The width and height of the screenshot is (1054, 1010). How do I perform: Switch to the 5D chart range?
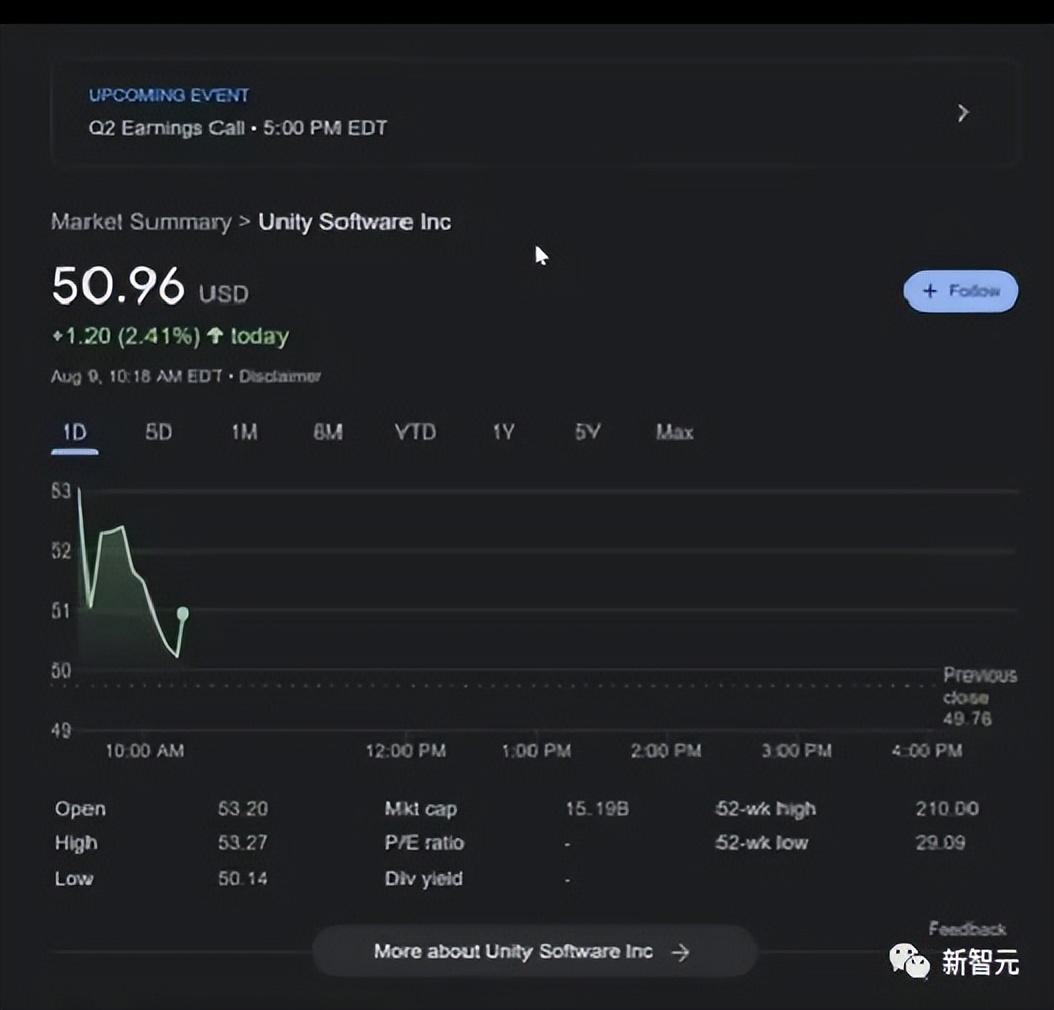click(159, 432)
